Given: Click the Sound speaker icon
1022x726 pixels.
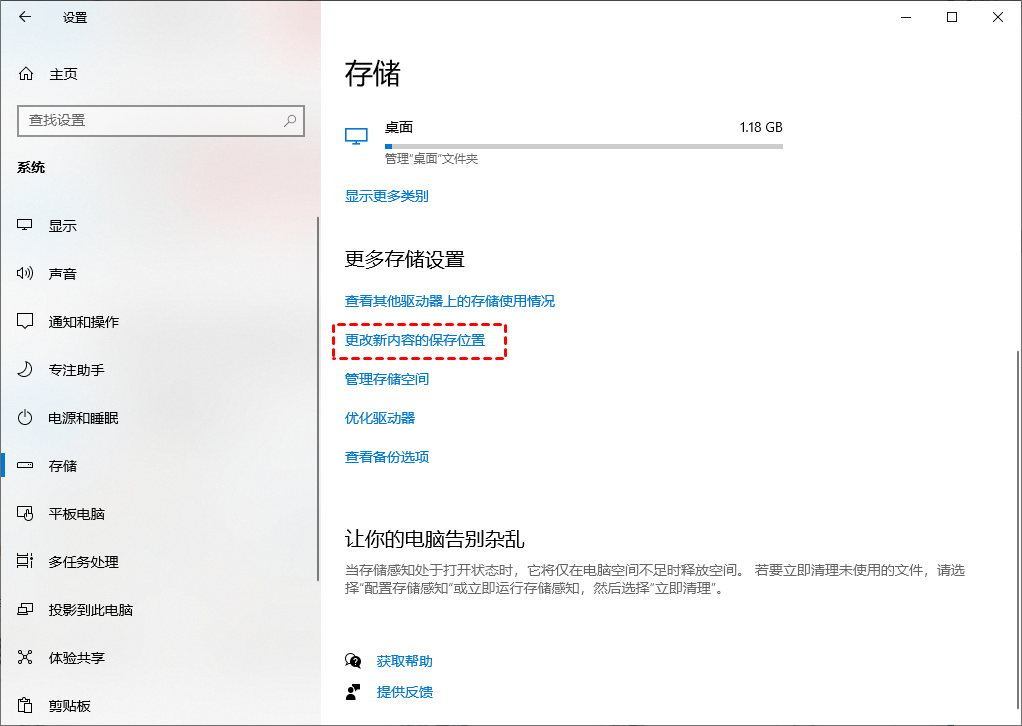Looking at the screenshot, I should point(26,274).
